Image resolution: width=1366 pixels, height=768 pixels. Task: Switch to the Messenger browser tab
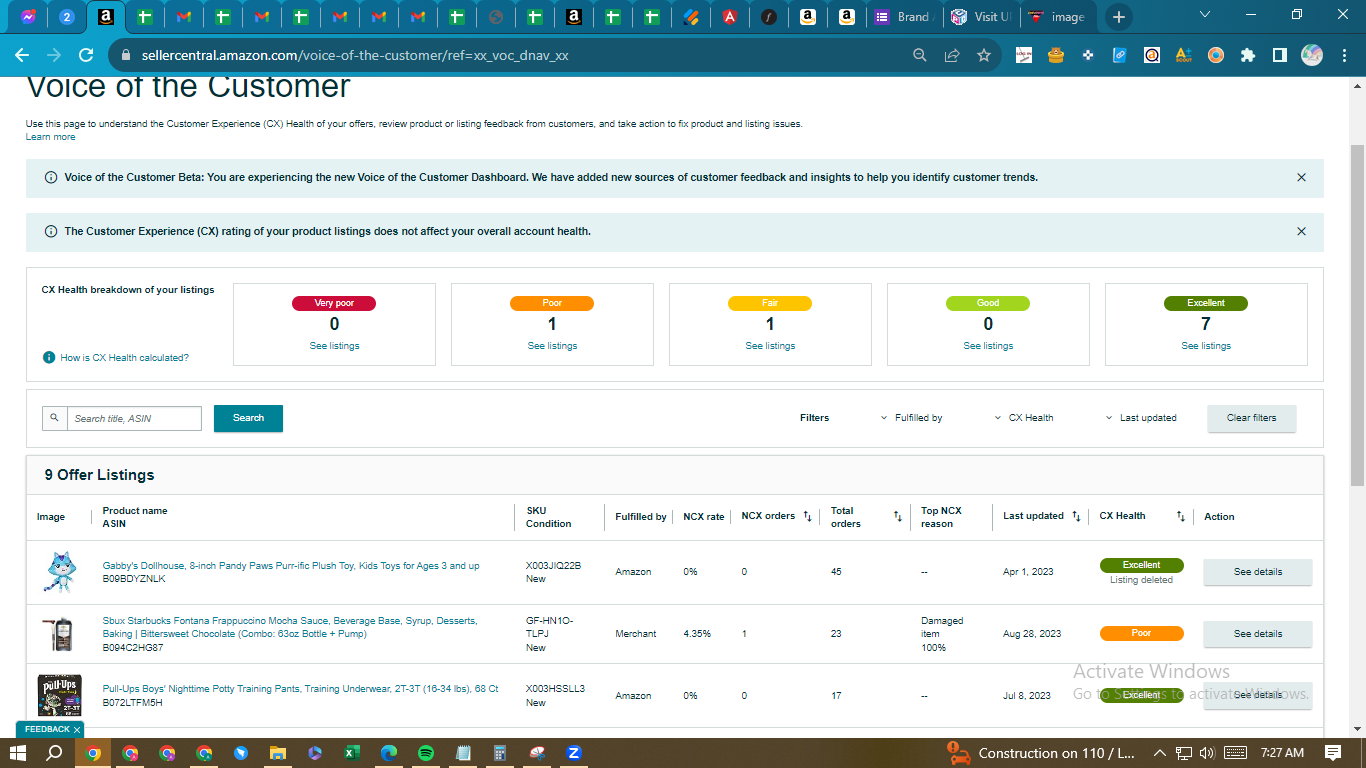(28, 17)
